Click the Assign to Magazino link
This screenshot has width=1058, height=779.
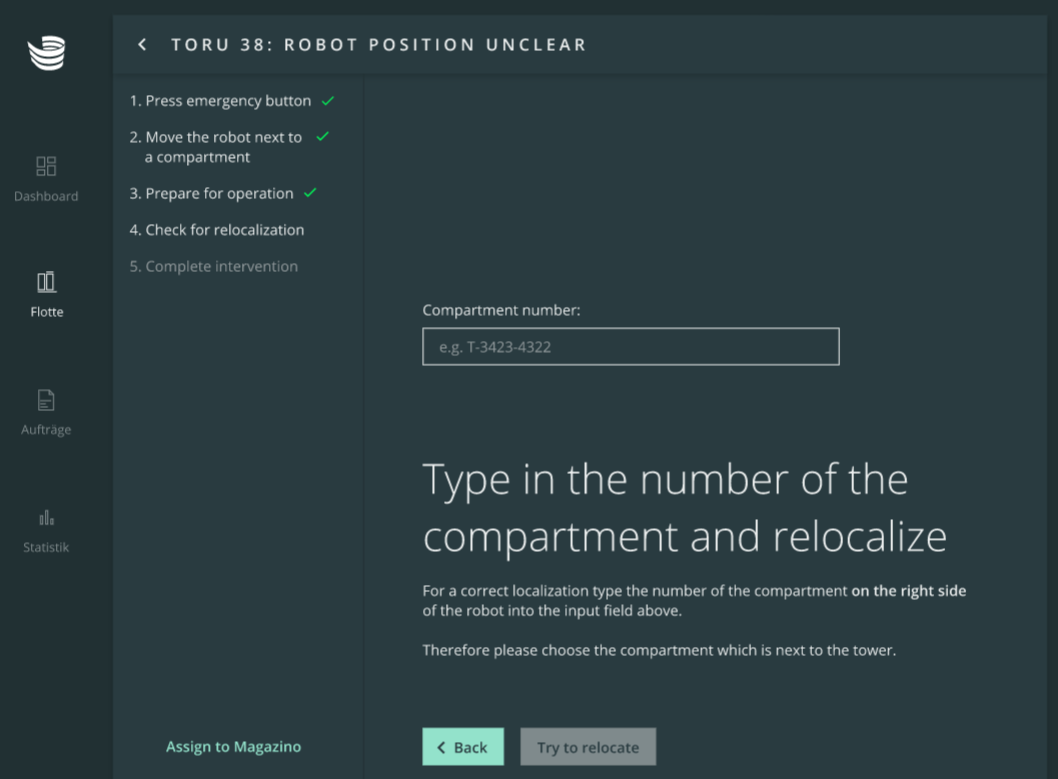point(233,747)
